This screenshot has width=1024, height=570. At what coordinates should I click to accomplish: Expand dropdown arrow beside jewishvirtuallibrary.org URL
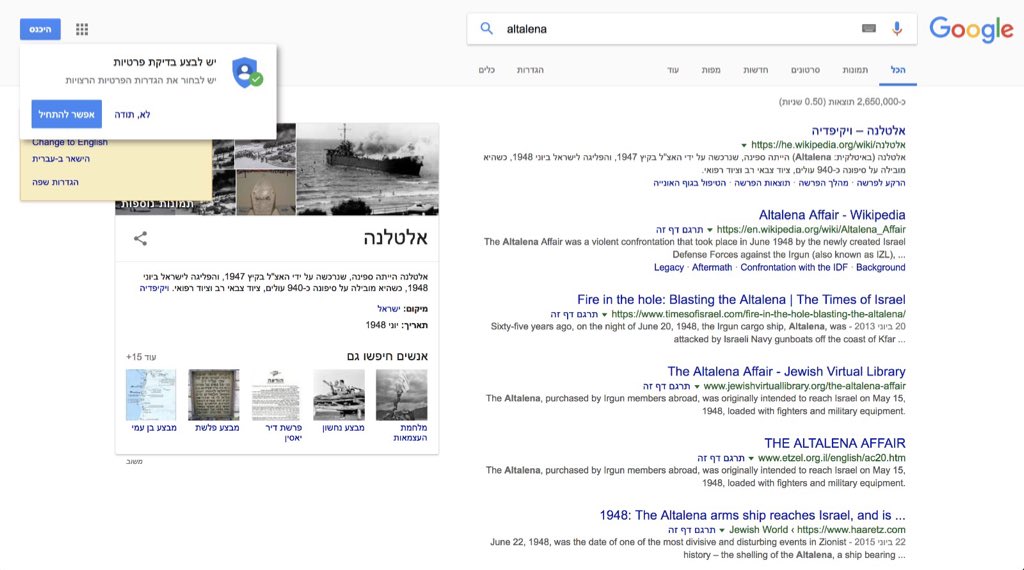697,387
